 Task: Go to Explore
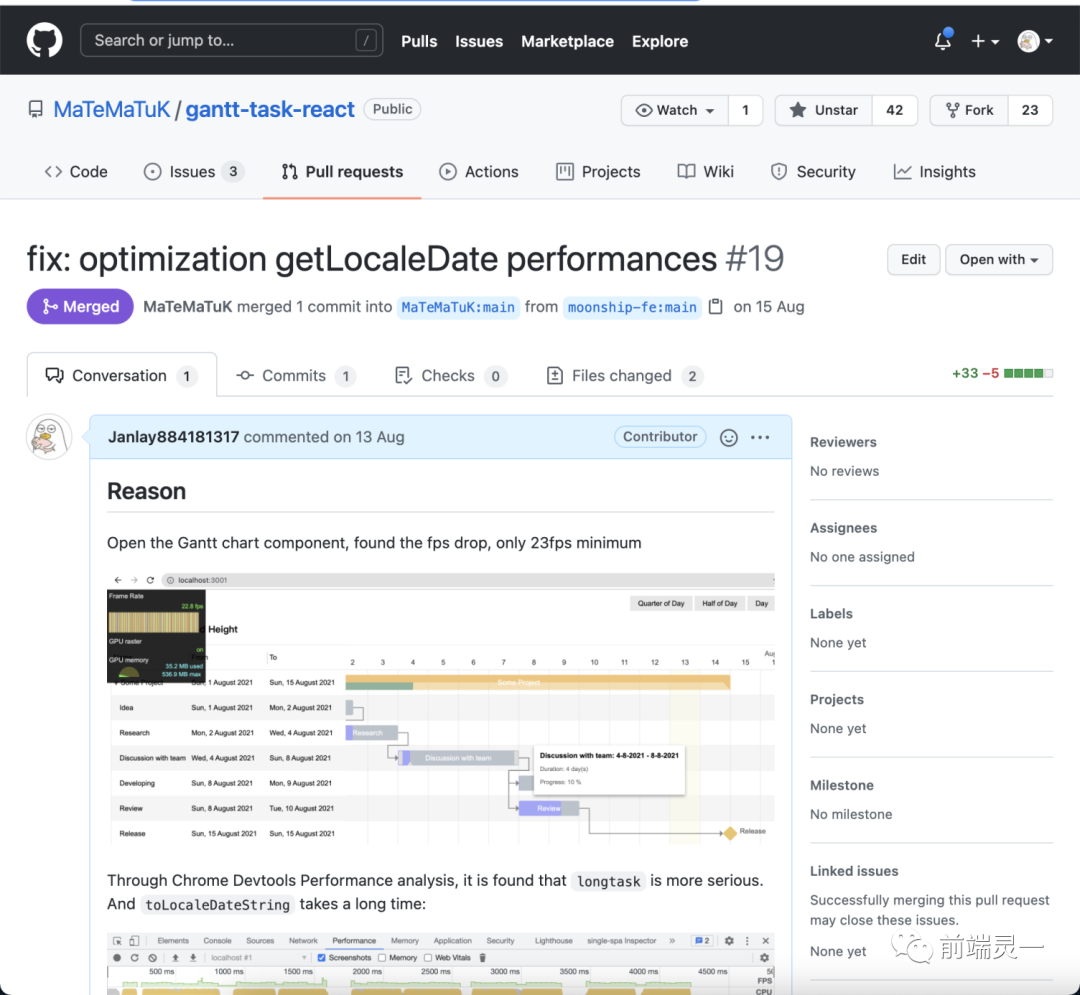660,41
